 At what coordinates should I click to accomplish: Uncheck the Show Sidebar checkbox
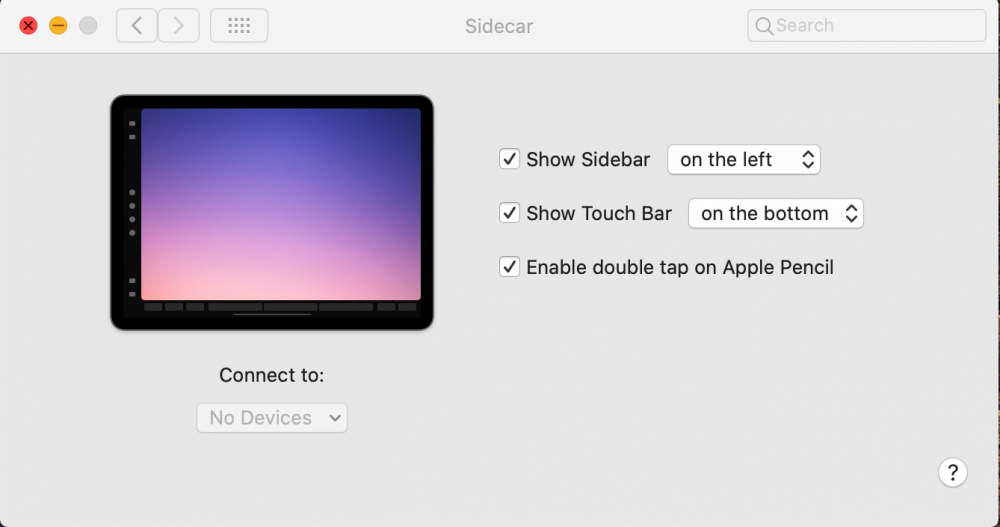coord(509,159)
